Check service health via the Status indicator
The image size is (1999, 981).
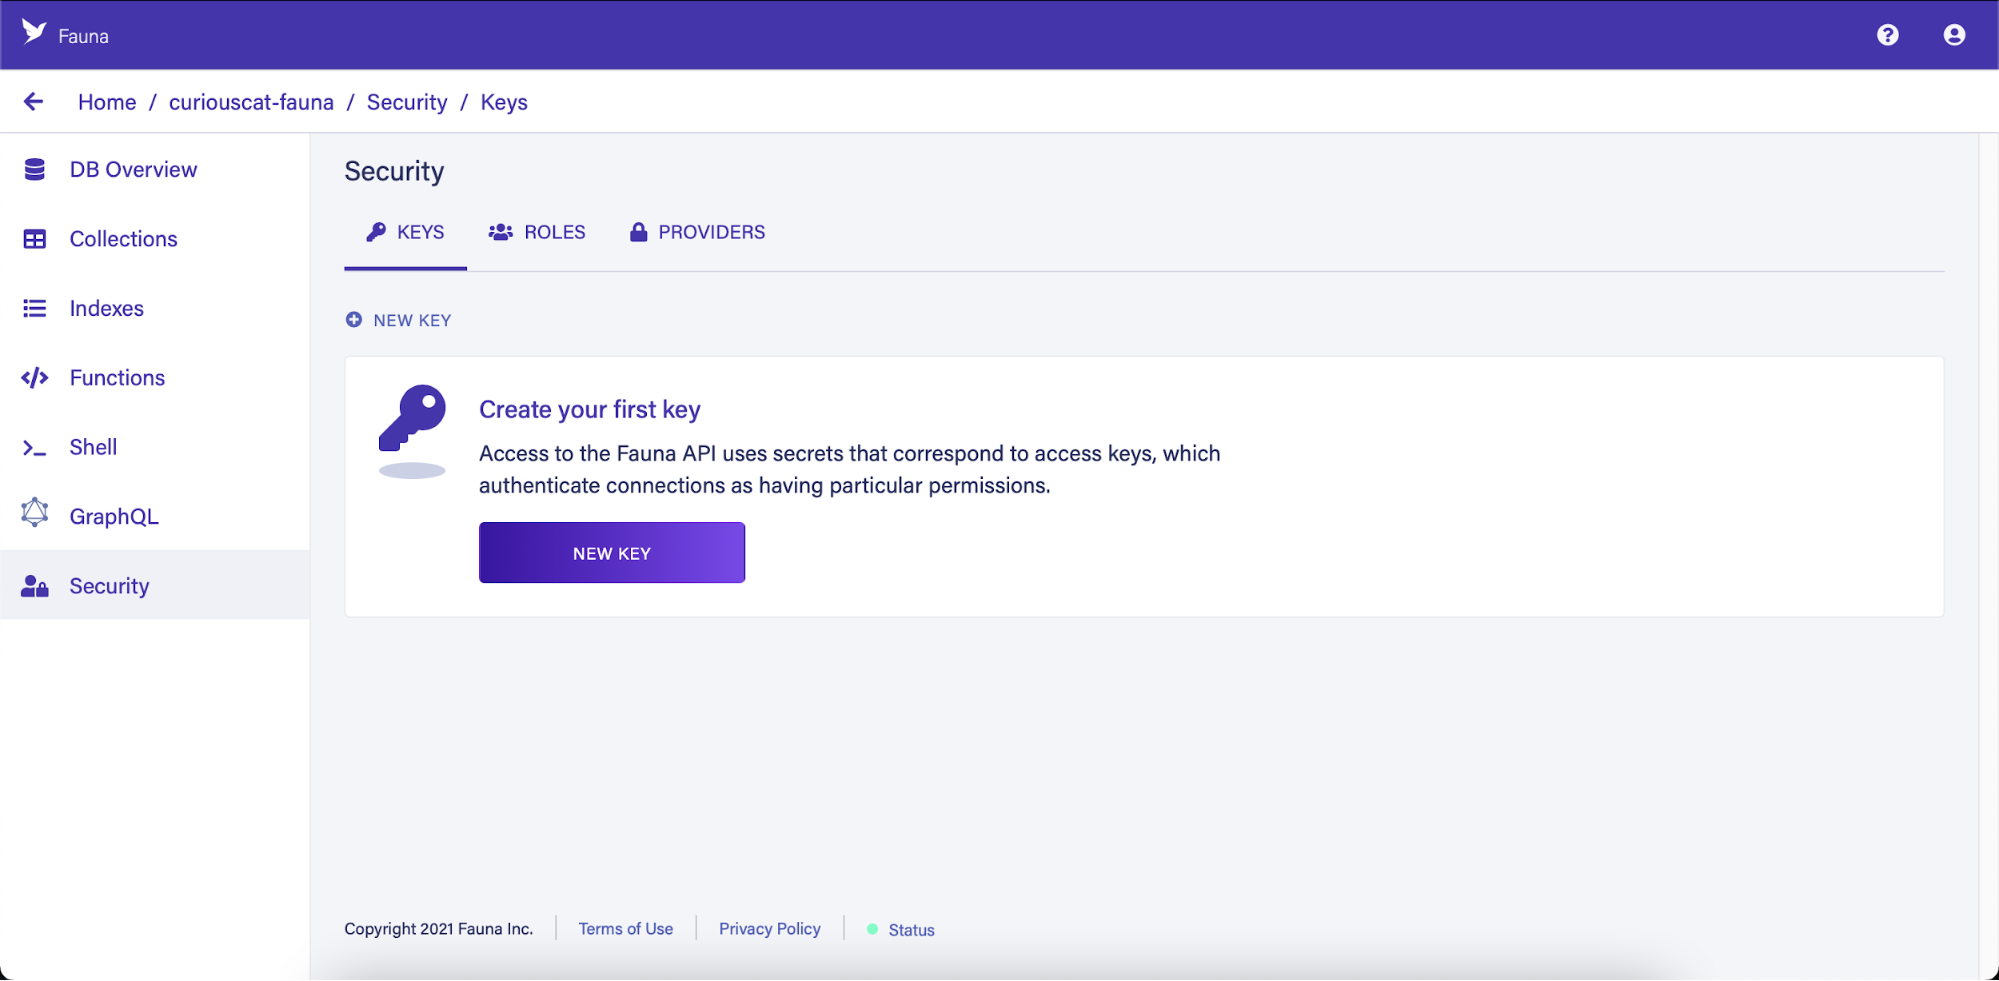click(901, 929)
